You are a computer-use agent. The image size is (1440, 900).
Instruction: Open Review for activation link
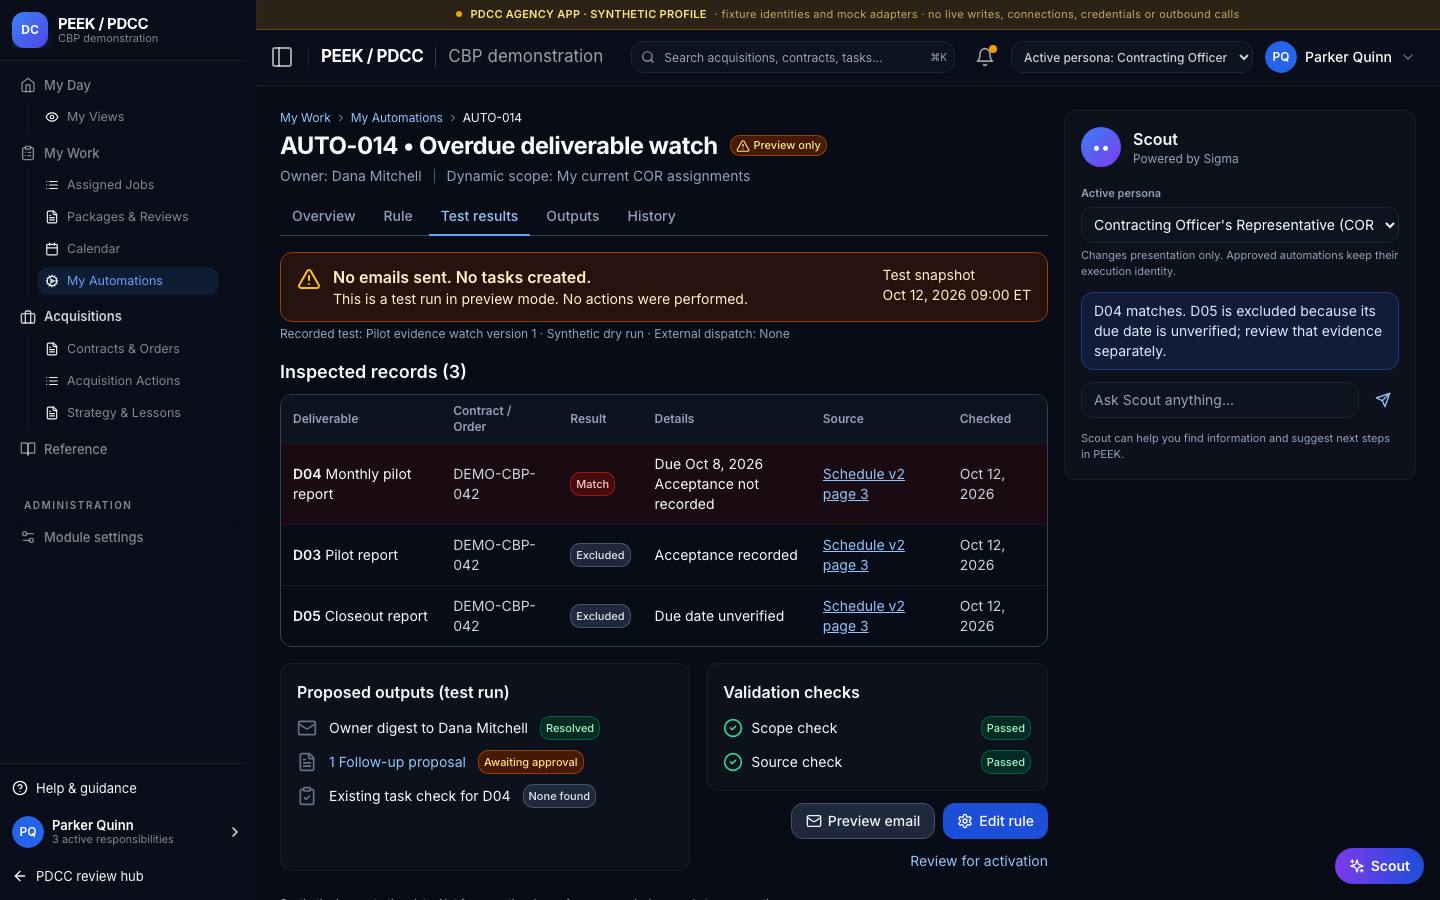(x=979, y=861)
